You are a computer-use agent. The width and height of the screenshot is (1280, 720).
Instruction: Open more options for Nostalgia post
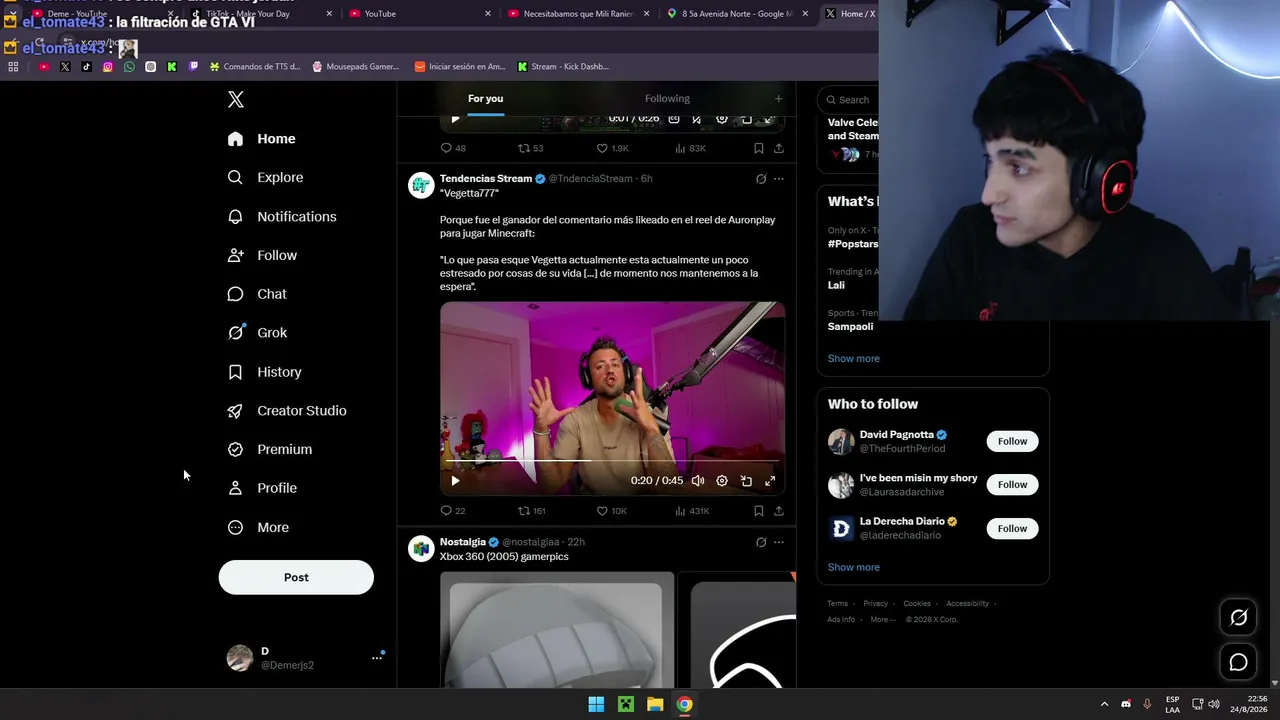pyautogui.click(x=779, y=542)
